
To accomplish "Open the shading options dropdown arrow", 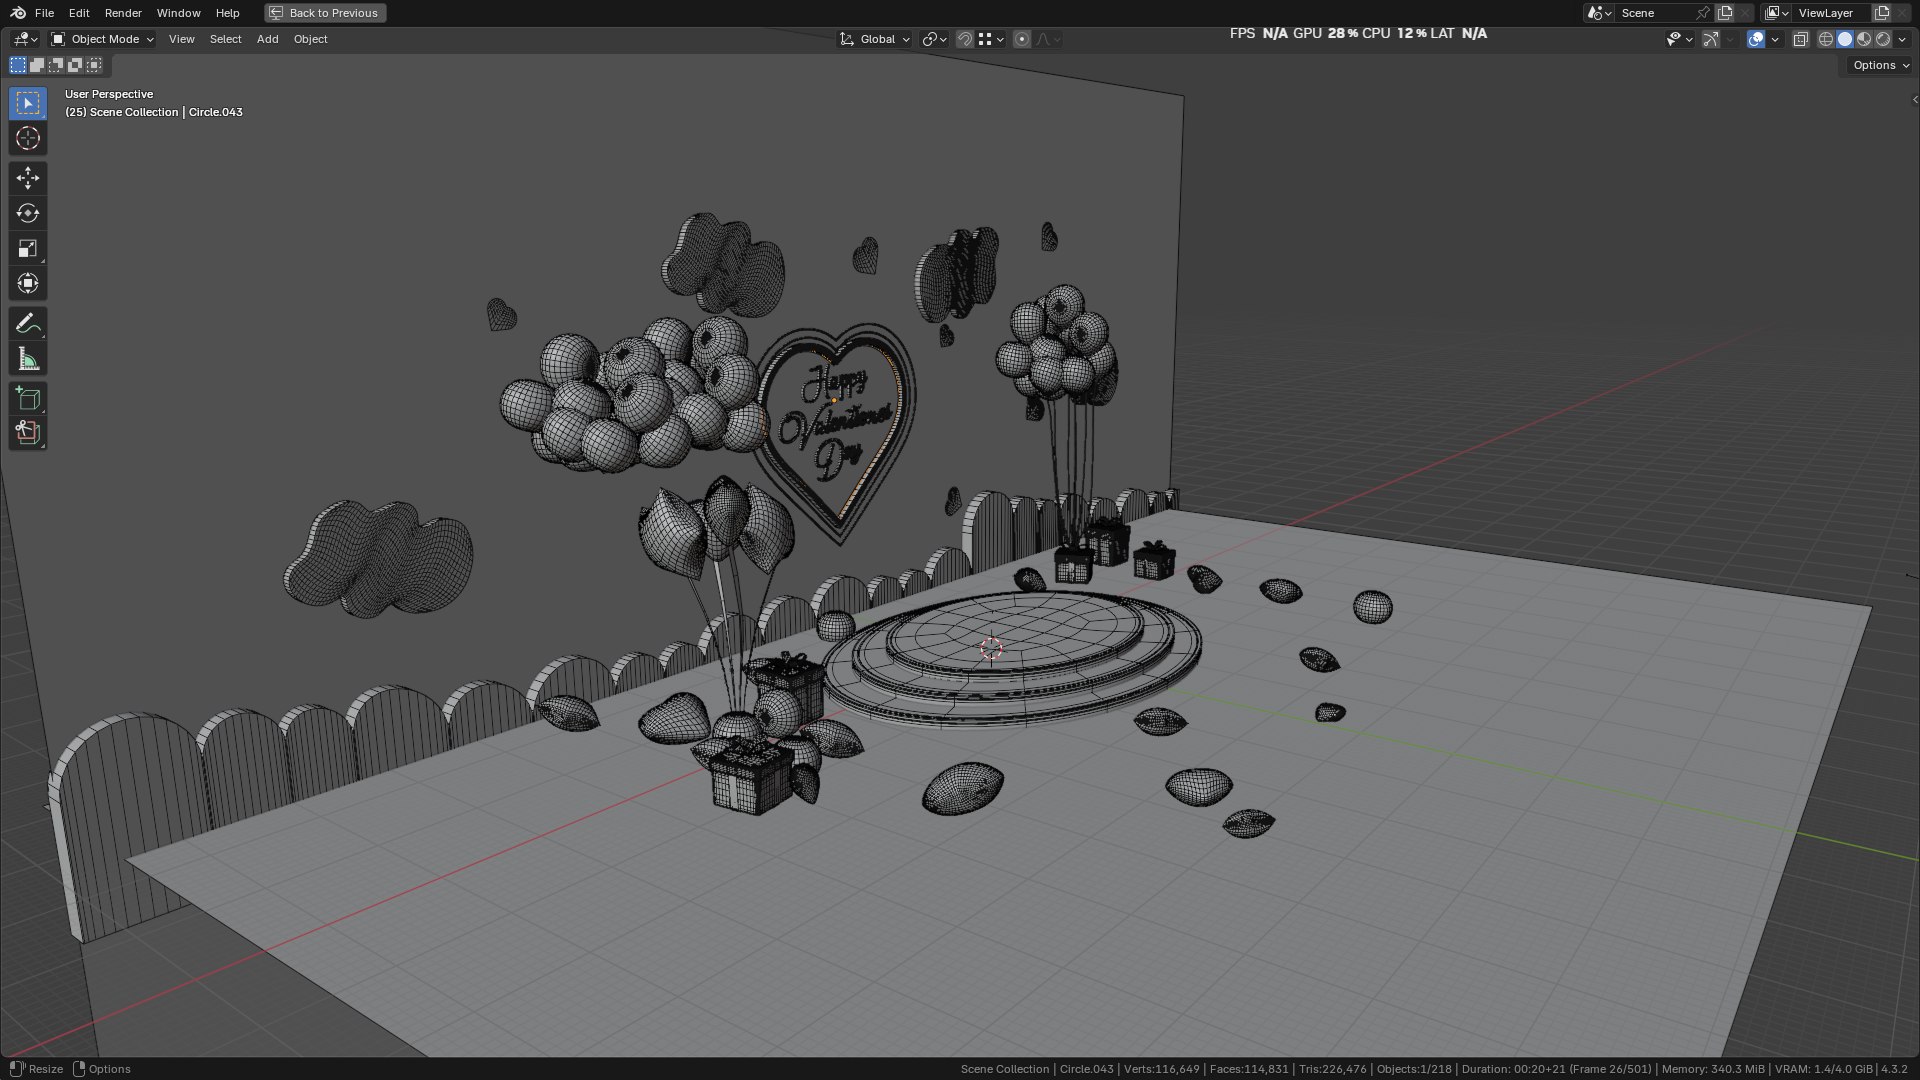I will (x=1902, y=39).
